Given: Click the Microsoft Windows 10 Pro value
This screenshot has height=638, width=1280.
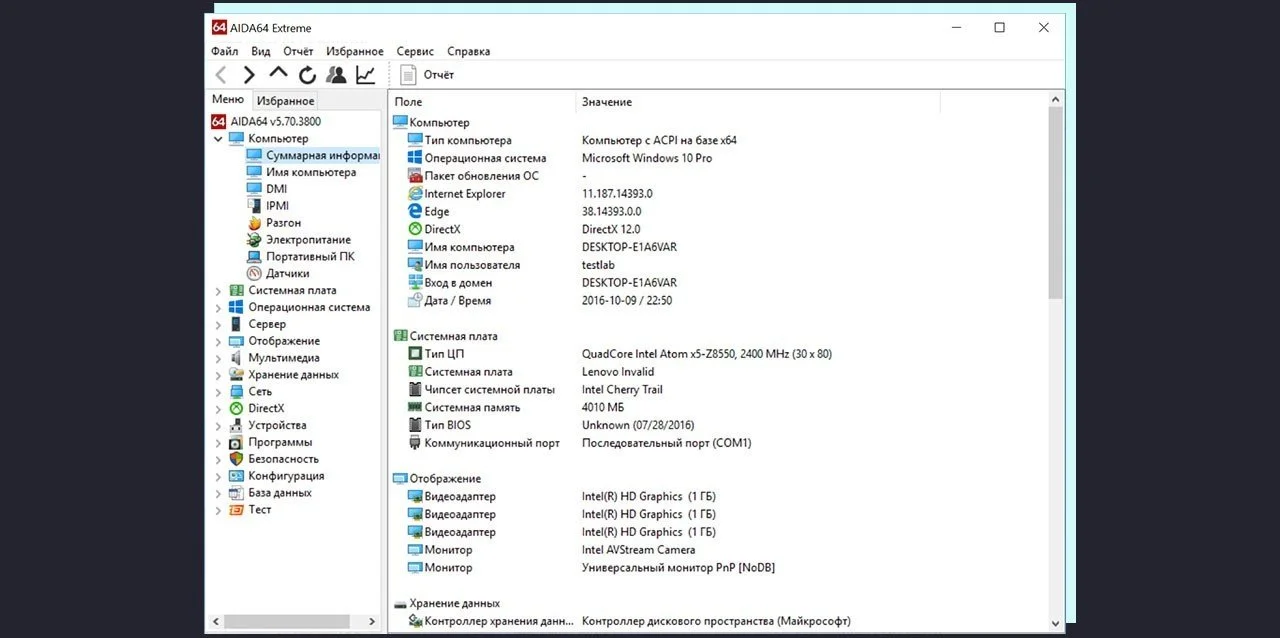Looking at the screenshot, I should click(x=647, y=158).
